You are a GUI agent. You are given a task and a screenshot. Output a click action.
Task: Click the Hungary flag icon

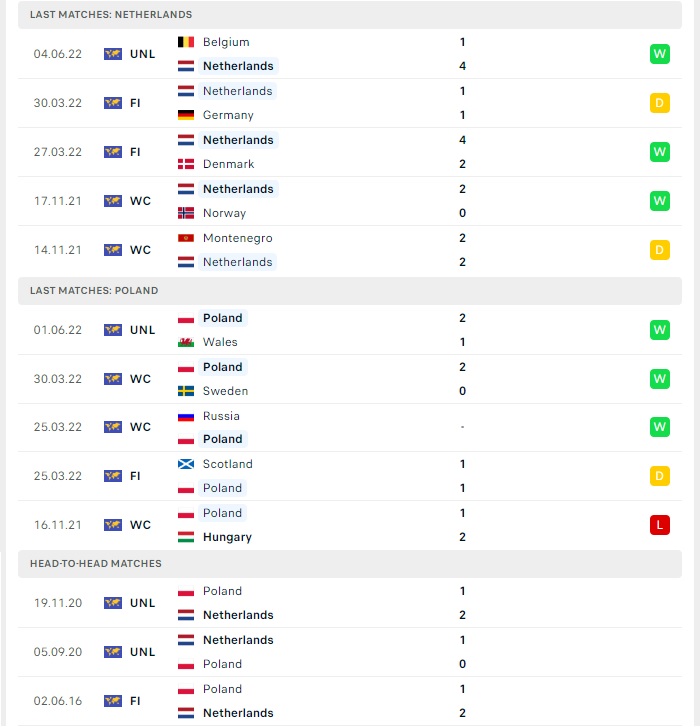[x=186, y=537]
